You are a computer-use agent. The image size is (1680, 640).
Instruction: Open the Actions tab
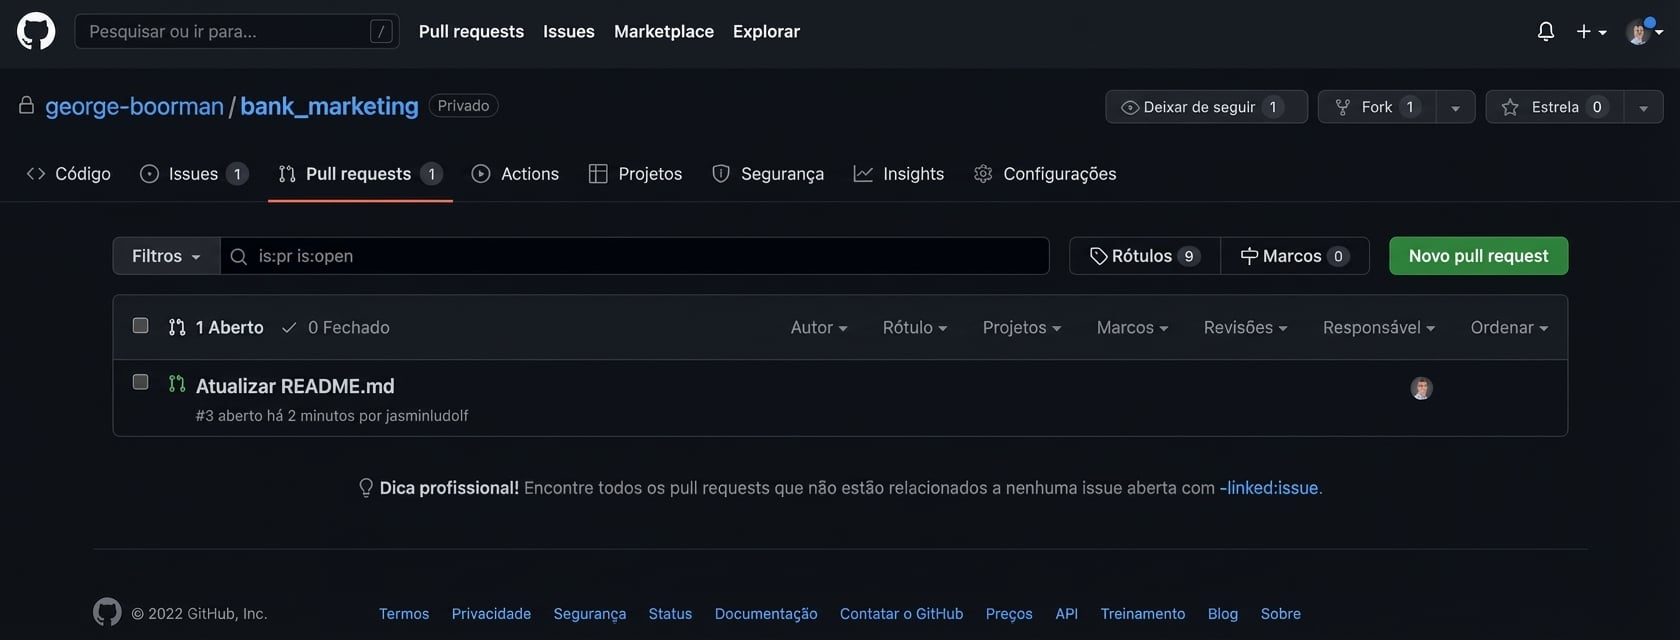click(x=515, y=174)
